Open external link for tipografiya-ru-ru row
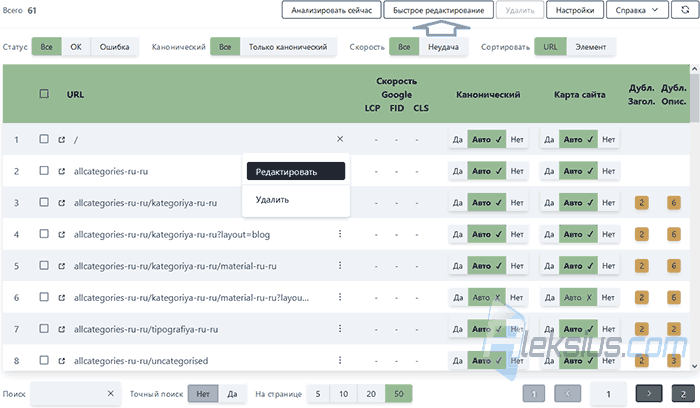700x408 pixels. [62, 329]
